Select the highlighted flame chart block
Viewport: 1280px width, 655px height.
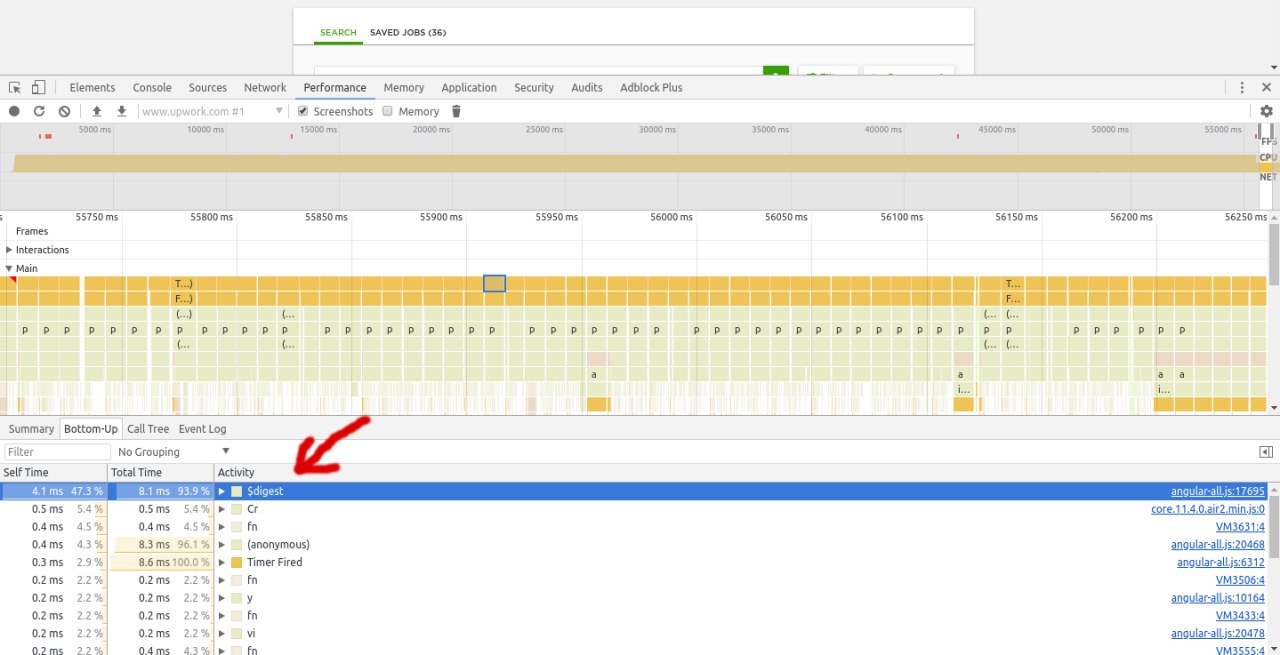tap(494, 284)
